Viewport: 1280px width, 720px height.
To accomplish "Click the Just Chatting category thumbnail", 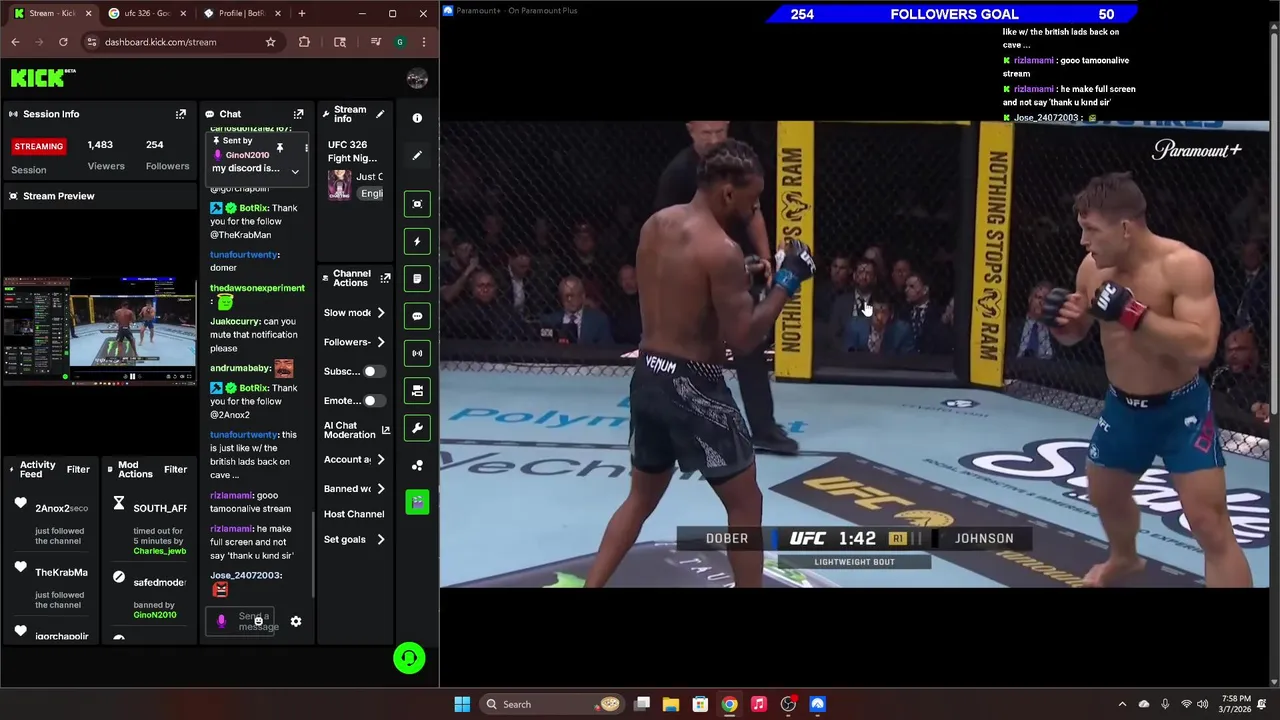I will coord(340,184).
